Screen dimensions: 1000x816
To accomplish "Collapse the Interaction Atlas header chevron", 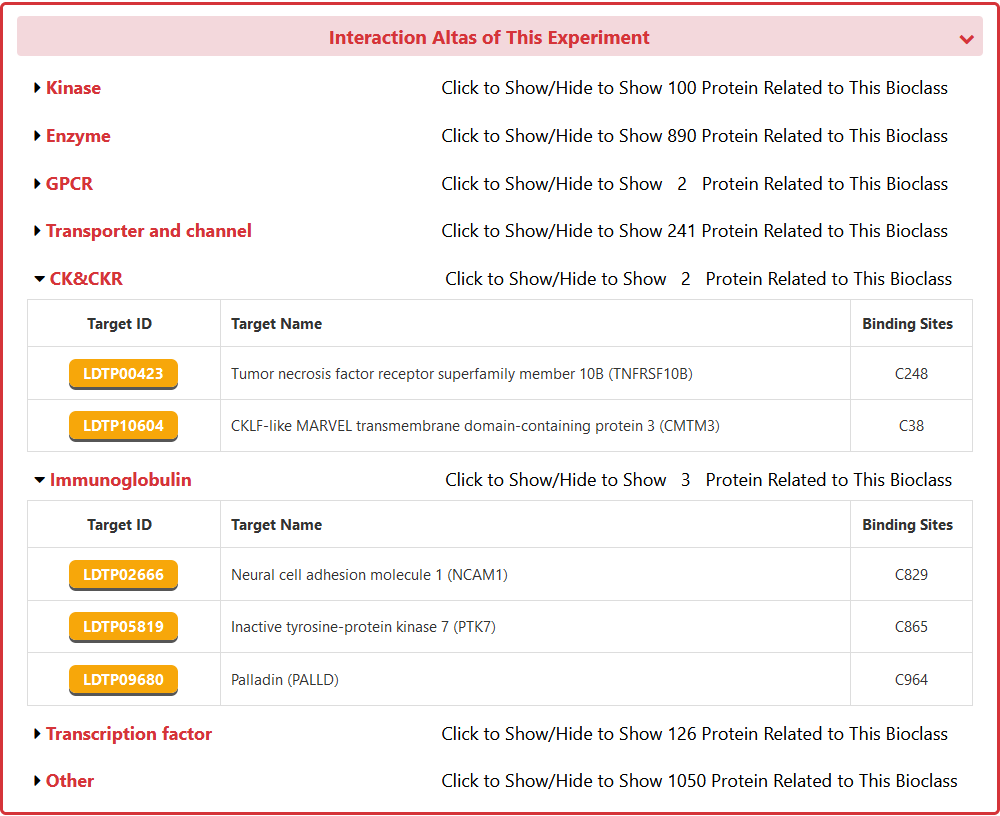I will pos(966,39).
